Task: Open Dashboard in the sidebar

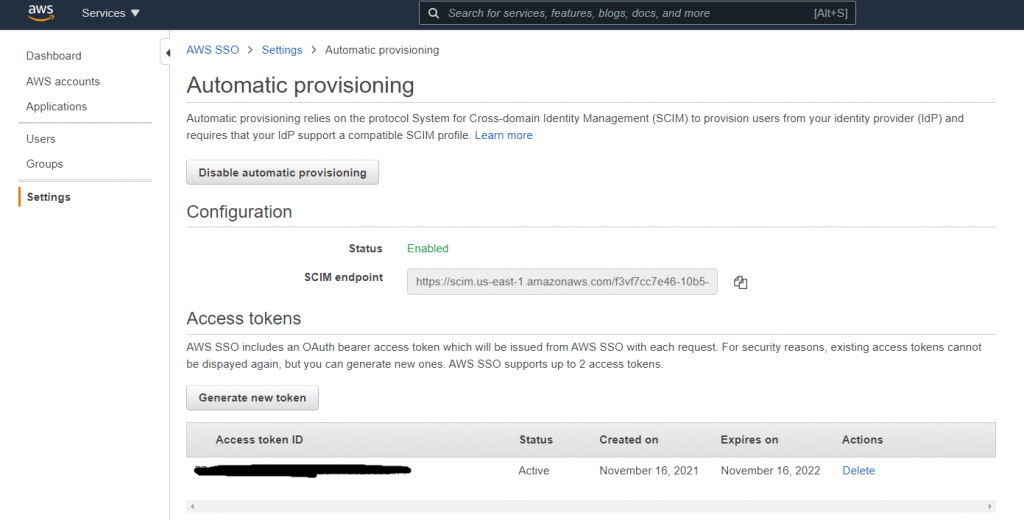Action: (54, 56)
